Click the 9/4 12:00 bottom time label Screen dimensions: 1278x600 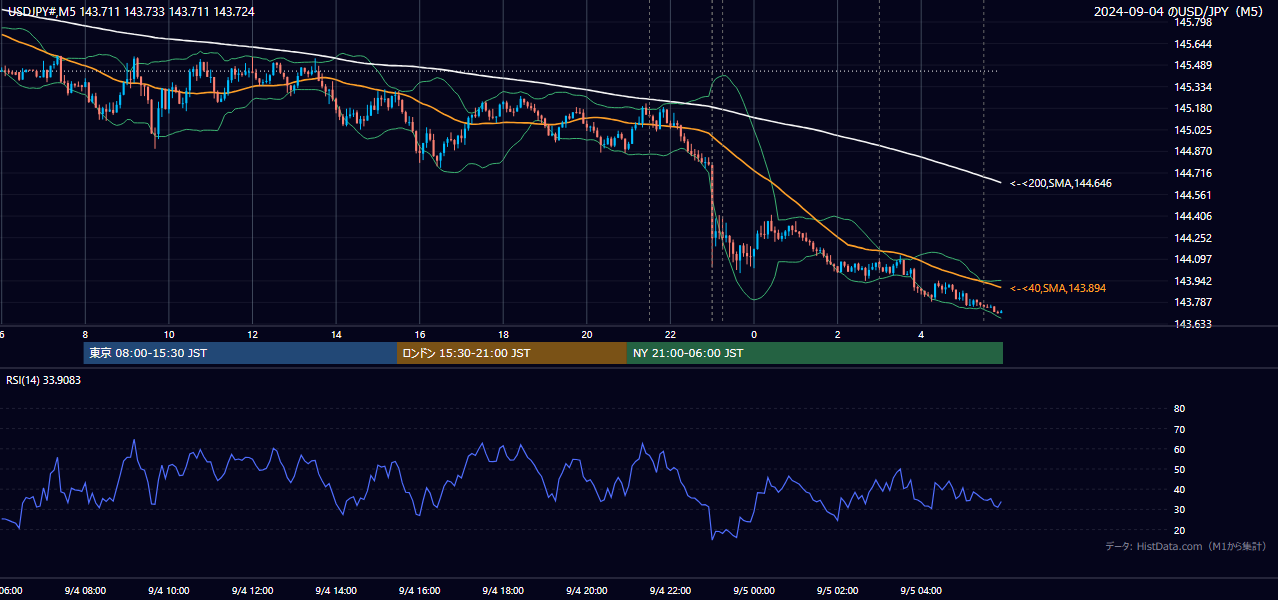252,591
